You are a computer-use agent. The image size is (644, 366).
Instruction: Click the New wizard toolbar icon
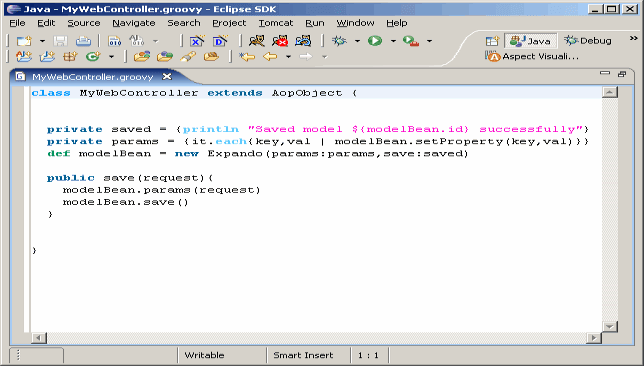click(x=24, y=41)
